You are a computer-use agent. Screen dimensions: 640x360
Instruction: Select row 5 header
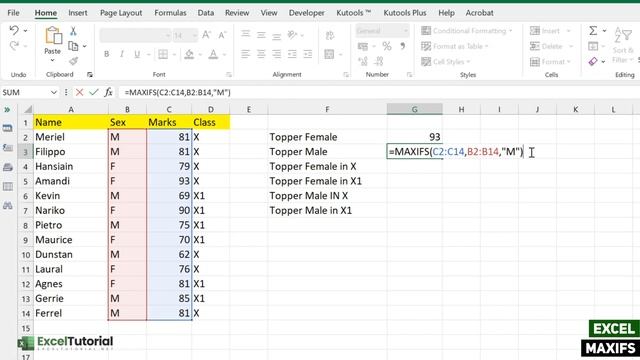(25, 181)
